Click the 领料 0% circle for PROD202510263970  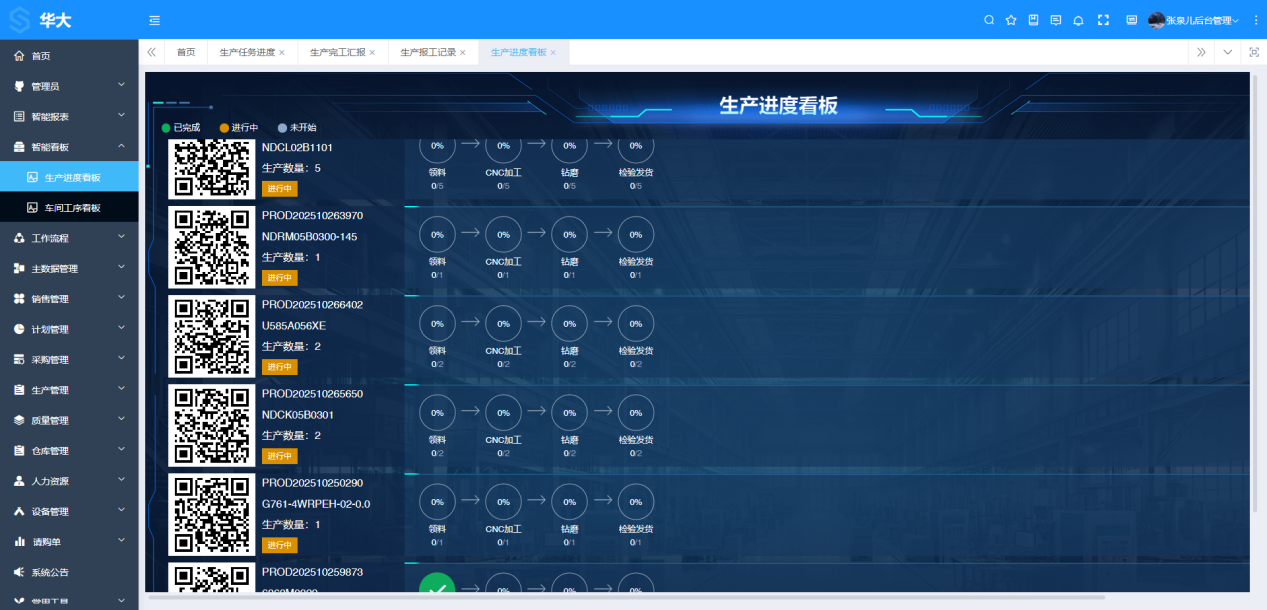[x=437, y=234]
